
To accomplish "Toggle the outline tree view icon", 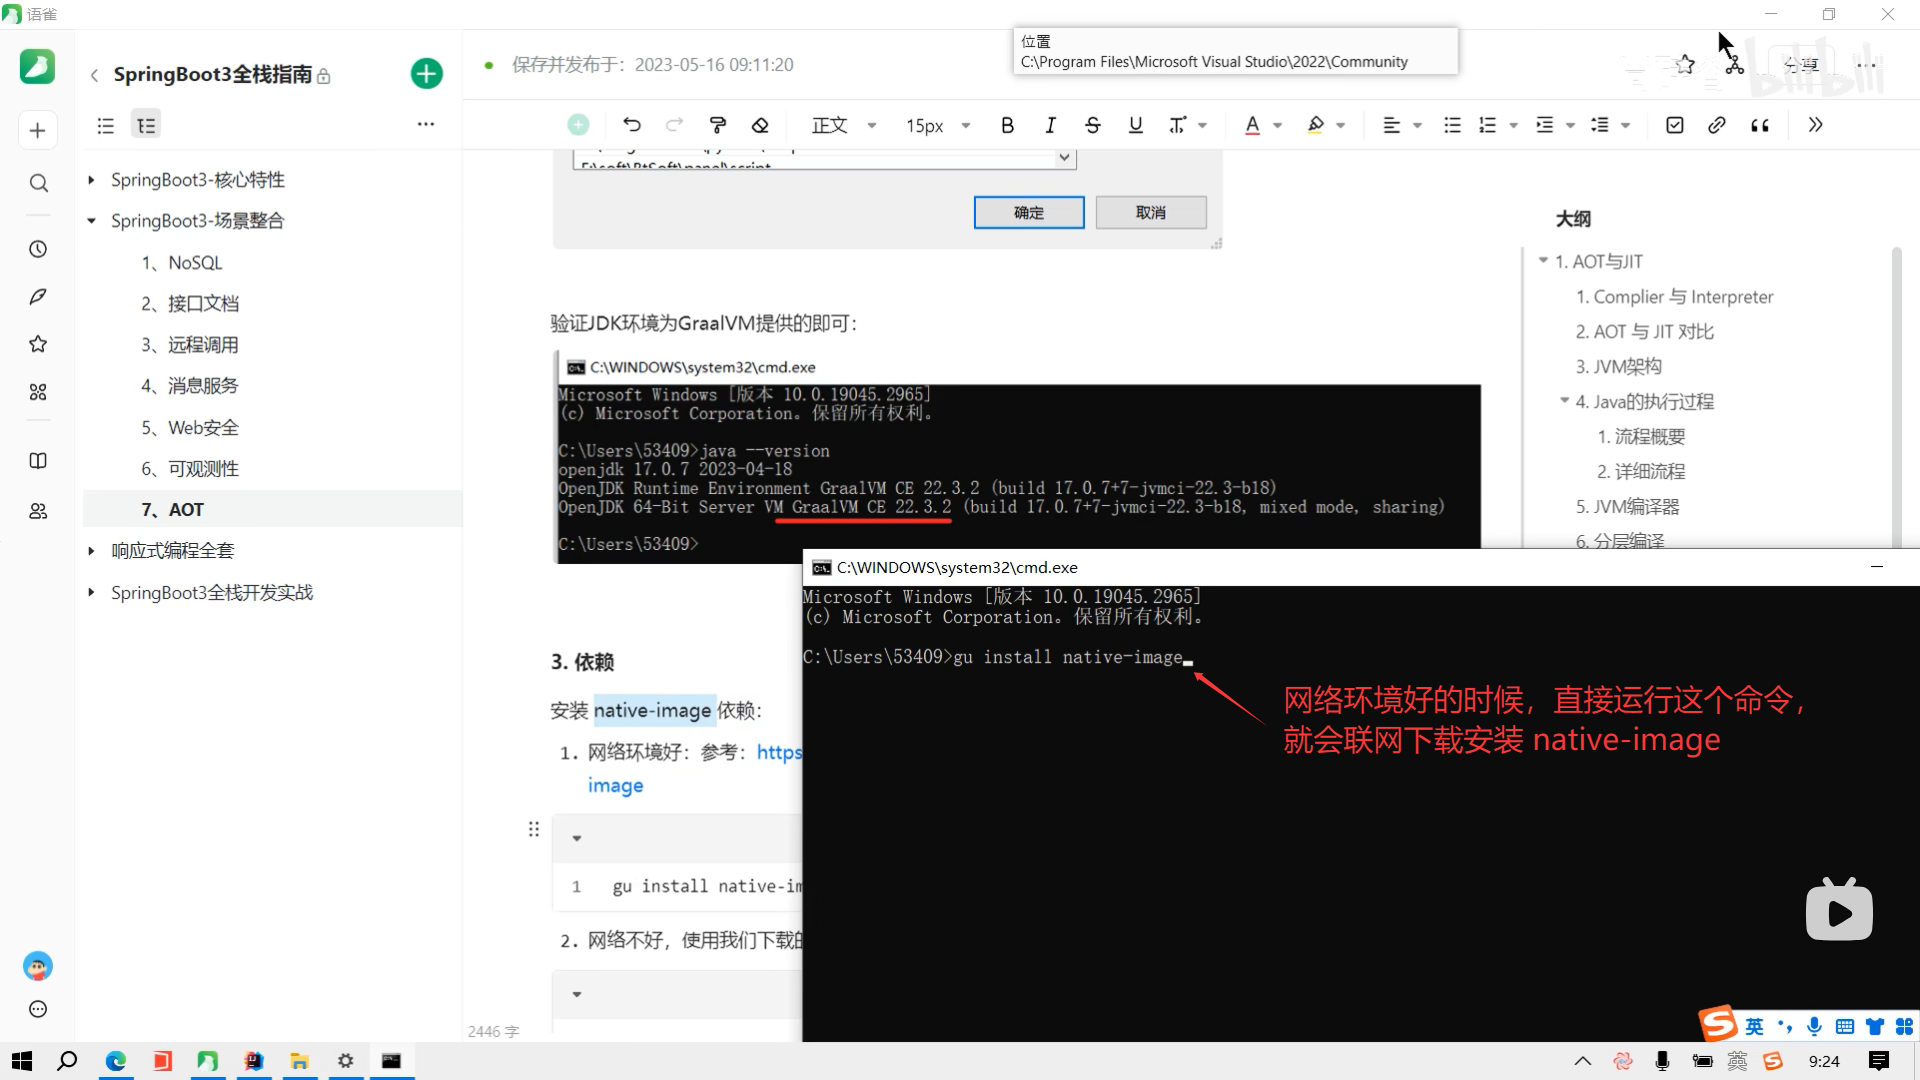I will coord(146,125).
